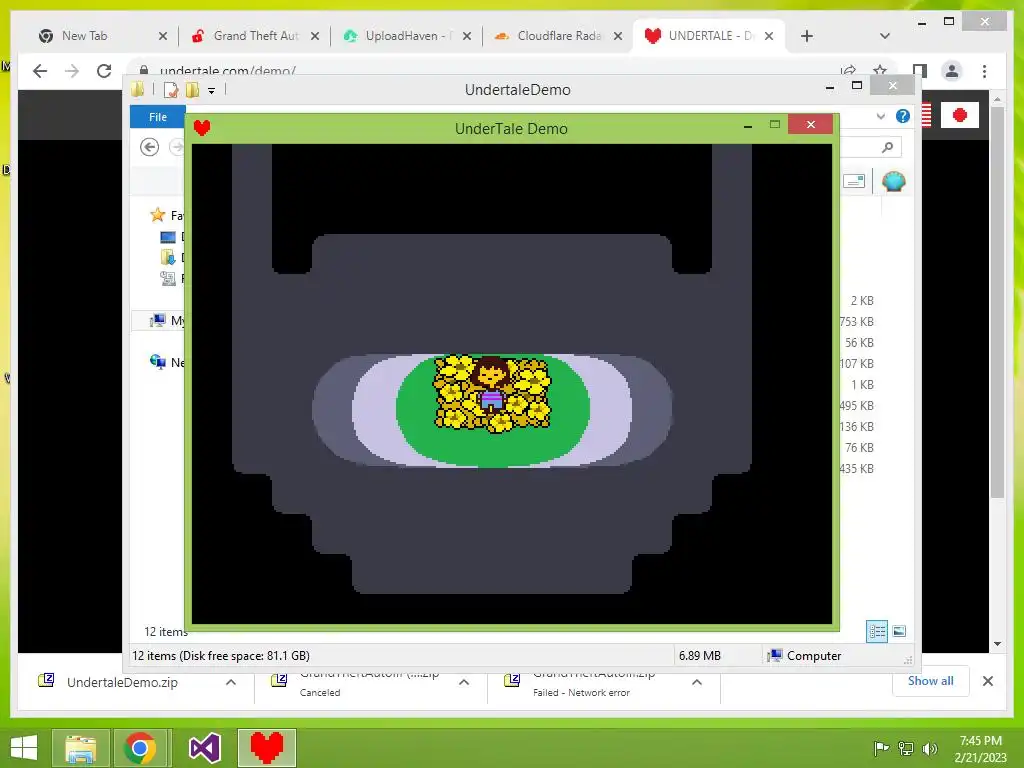The image size is (1024, 768).
Task: Open the Windows Start button
Action: (24, 748)
